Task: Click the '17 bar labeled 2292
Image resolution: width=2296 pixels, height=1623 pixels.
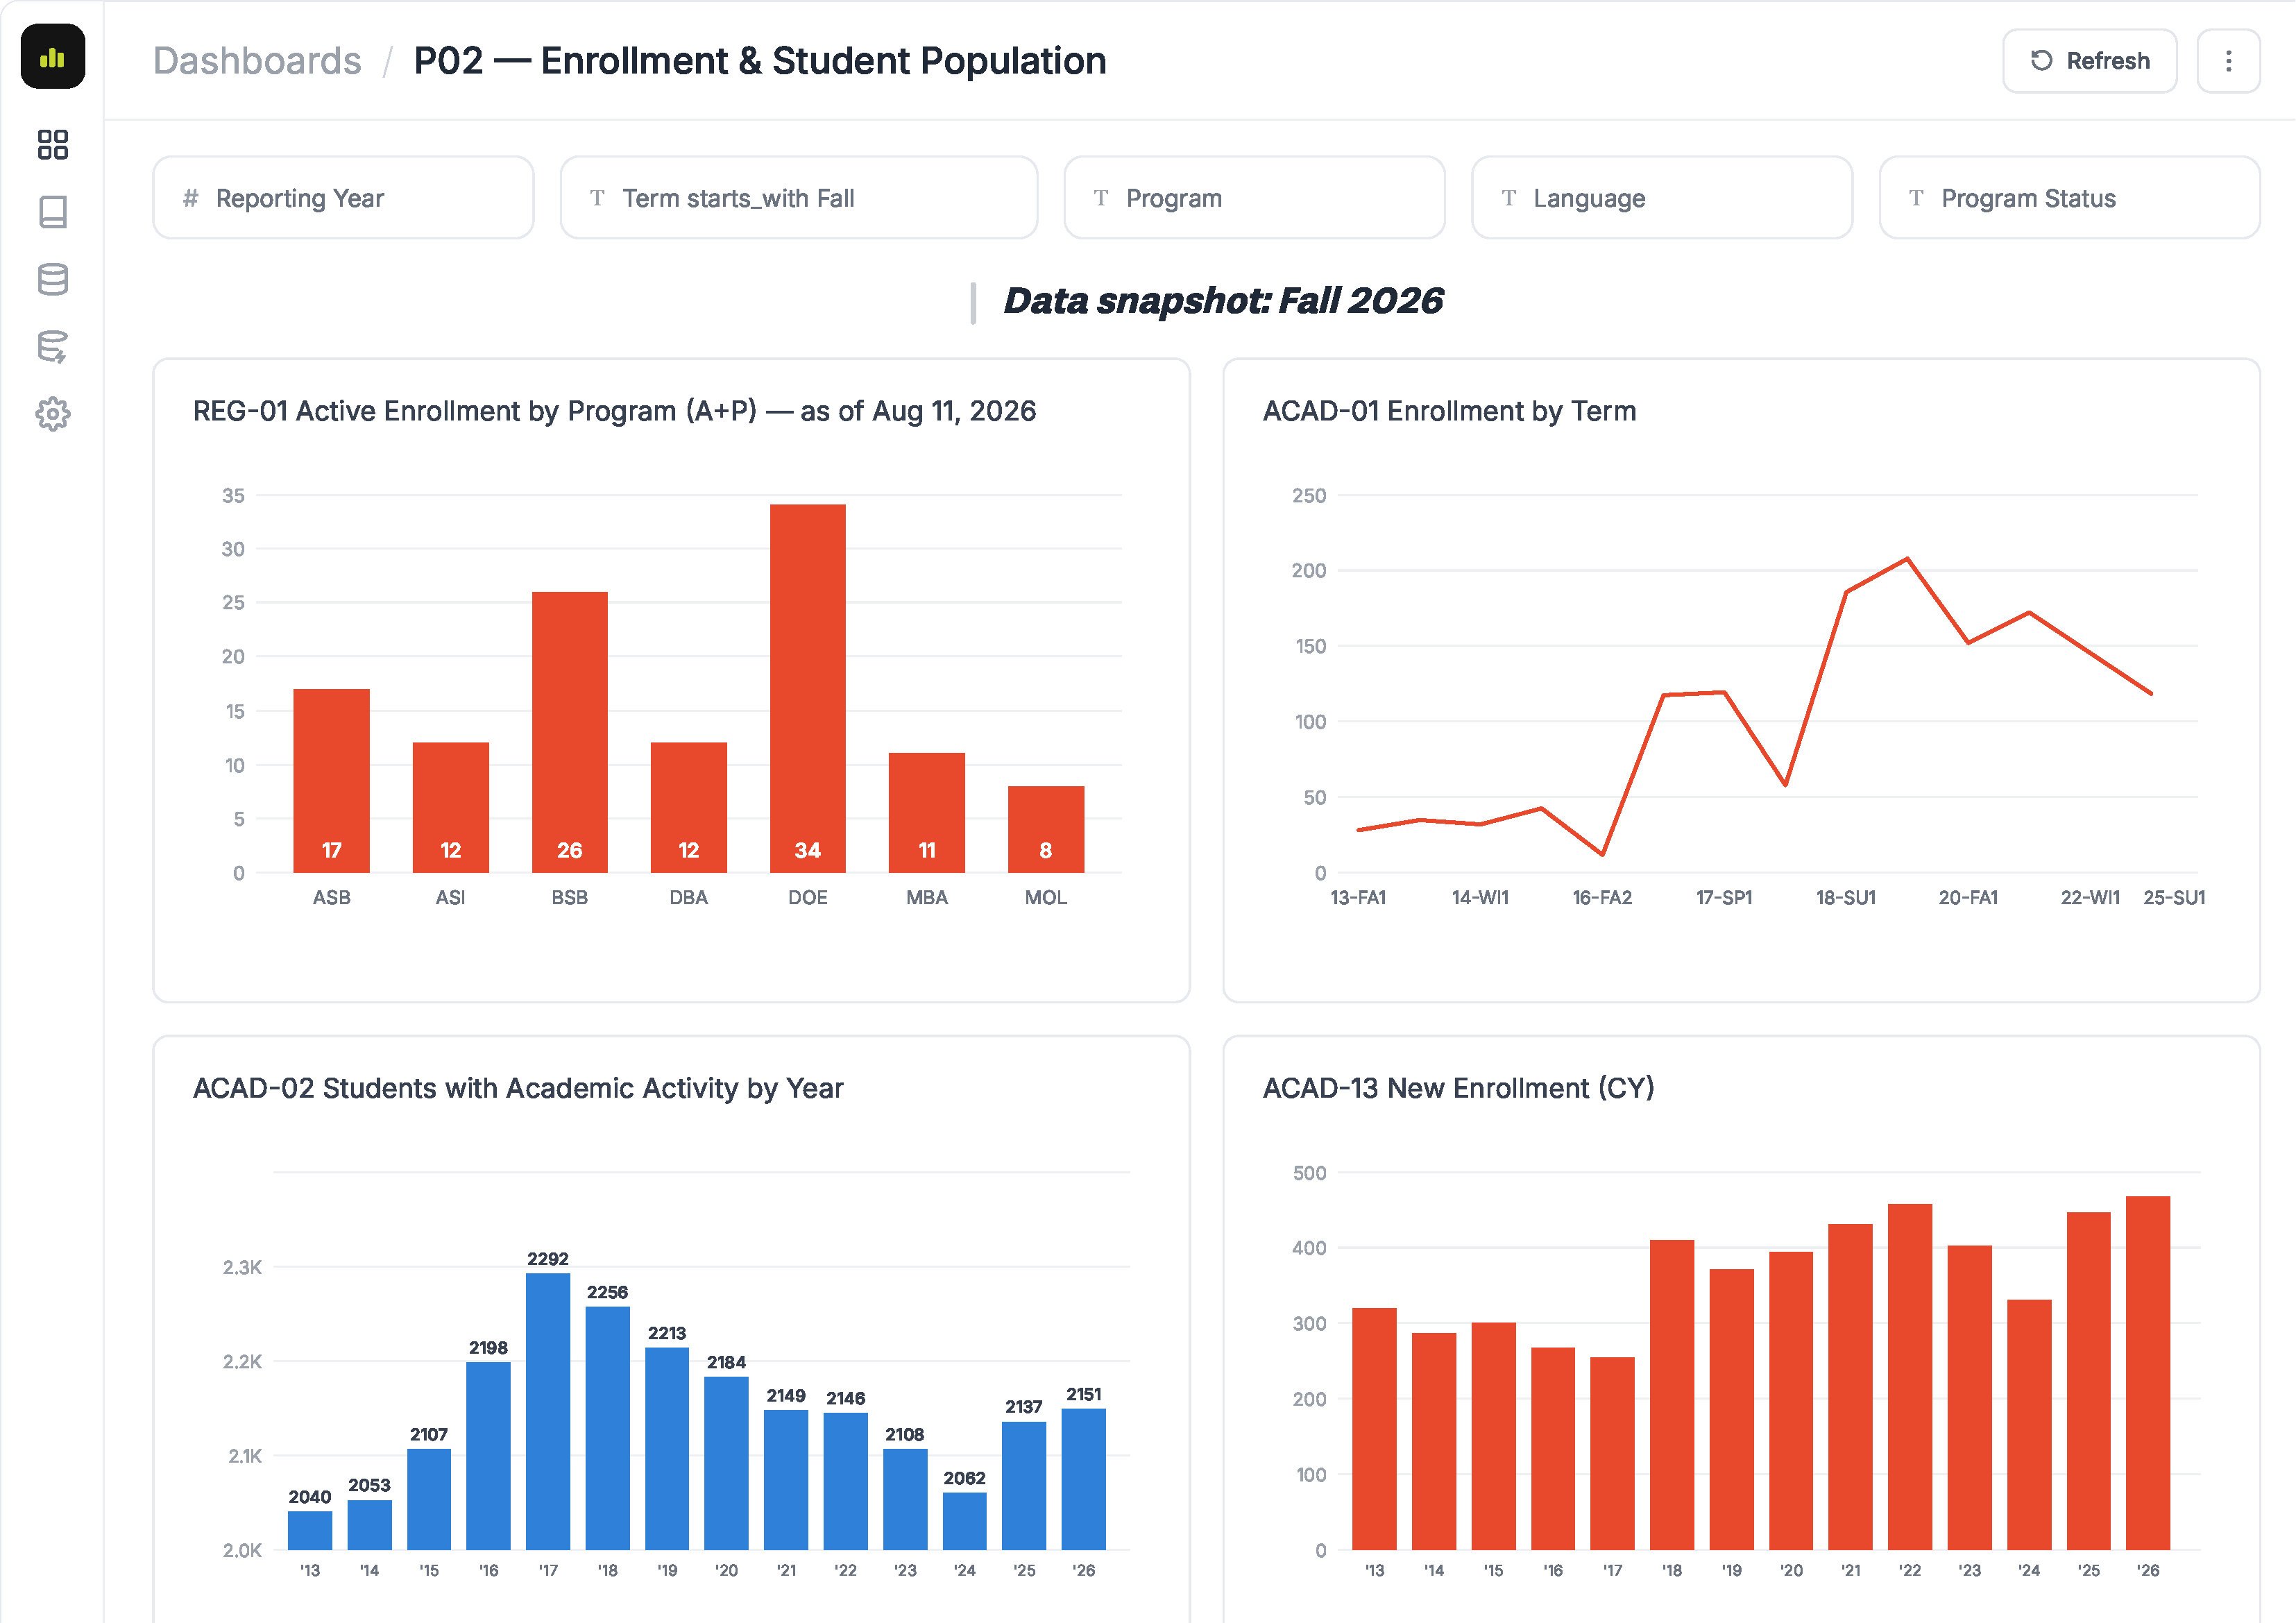Action: (x=547, y=1411)
